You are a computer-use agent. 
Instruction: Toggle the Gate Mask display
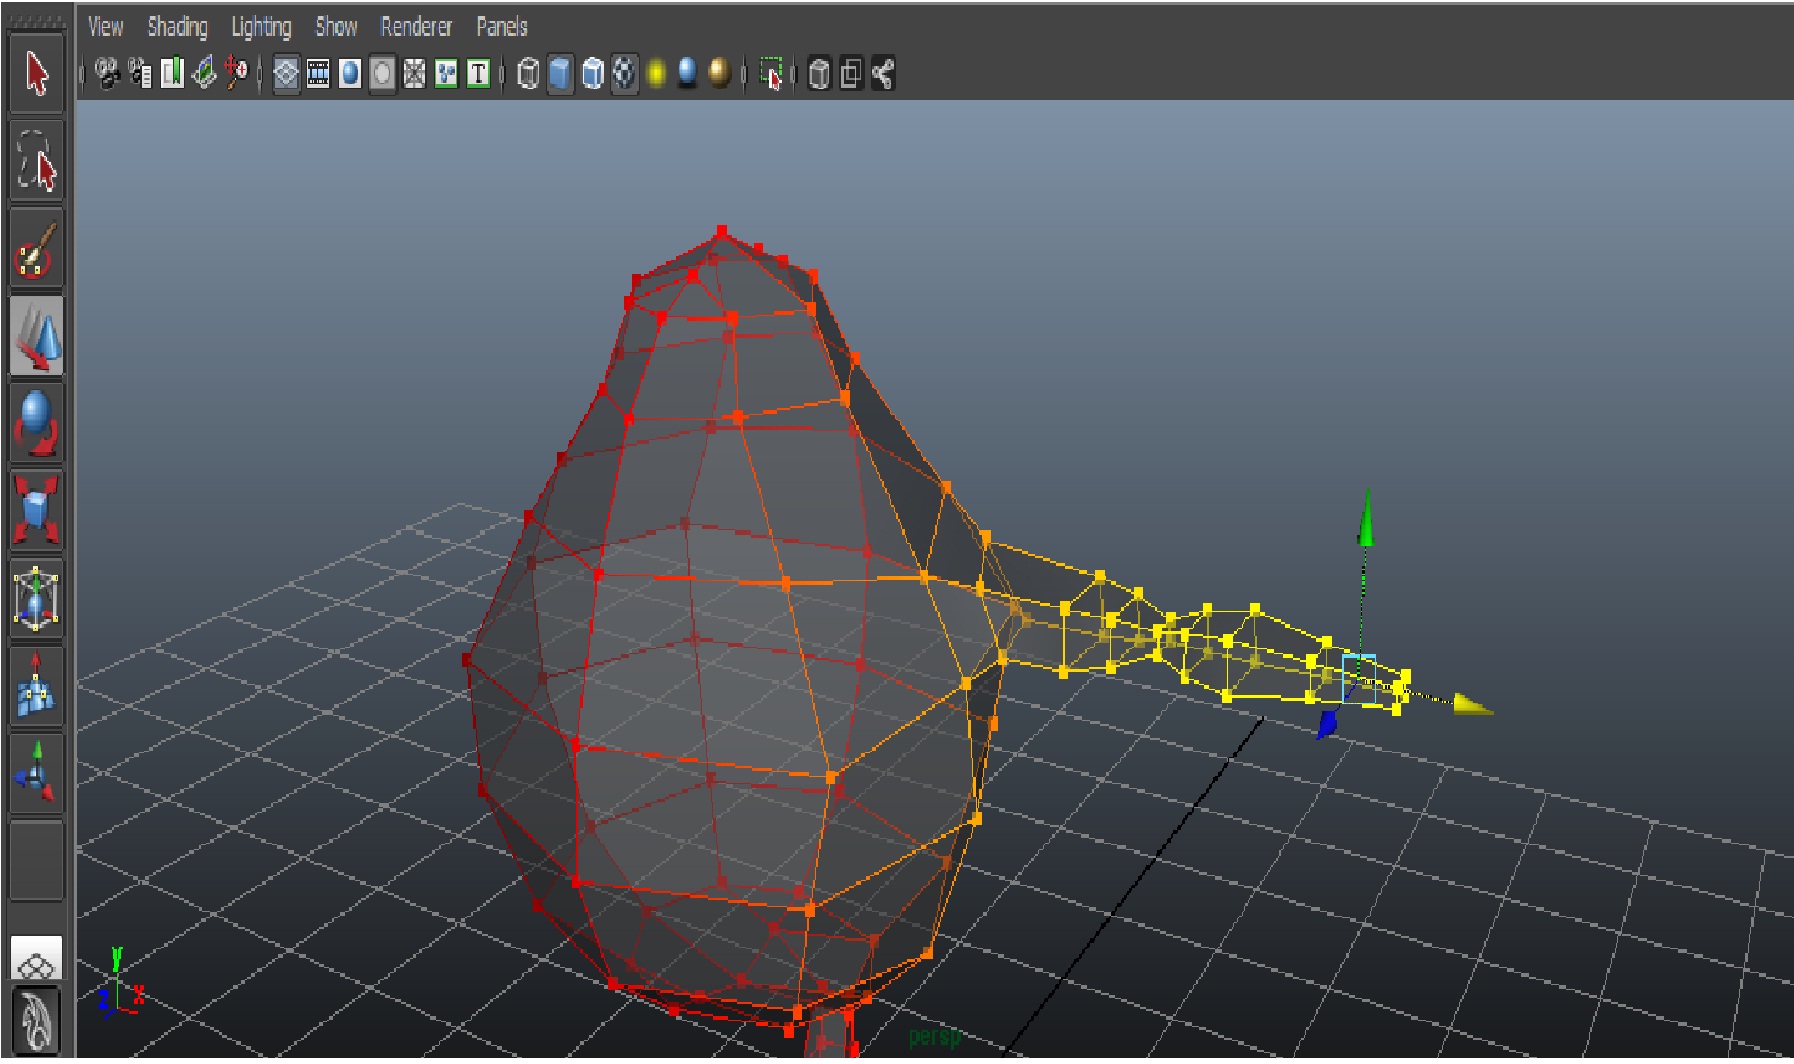pos(382,74)
